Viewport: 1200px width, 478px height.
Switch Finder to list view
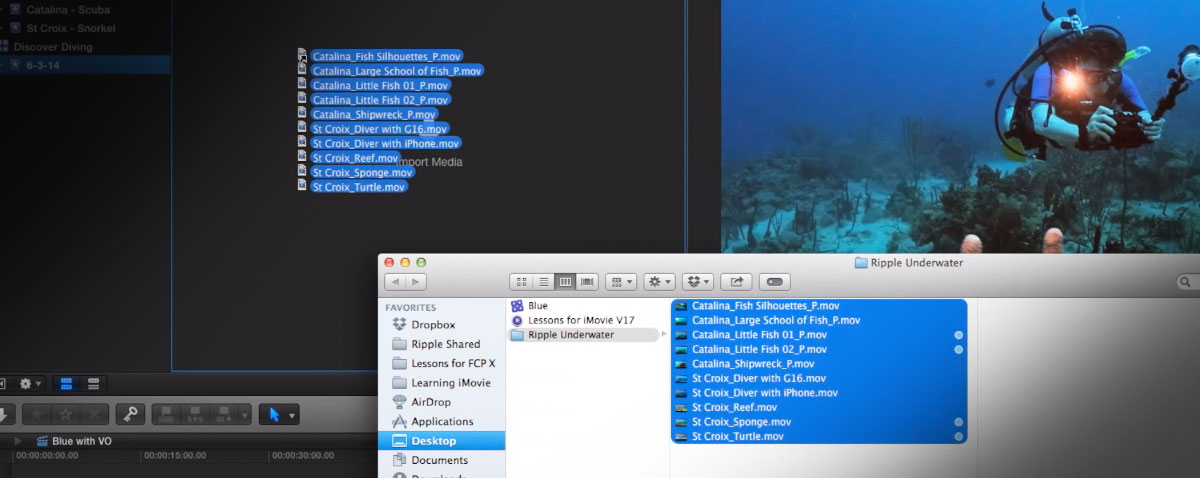pos(543,282)
